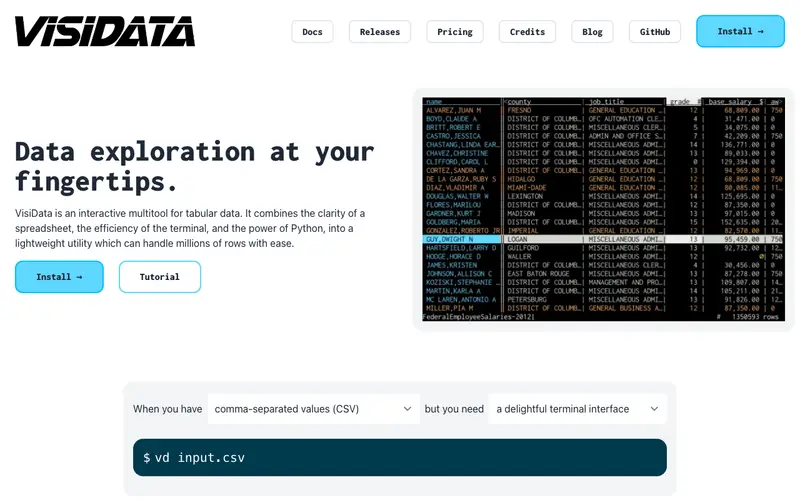Open the GitHub link
This screenshot has height=500, width=800.
coord(655,32)
